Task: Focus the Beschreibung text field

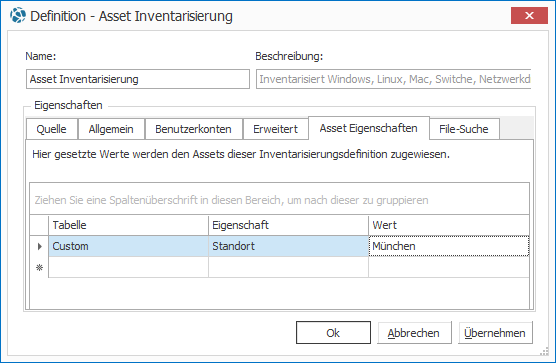Action: [394, 79]
